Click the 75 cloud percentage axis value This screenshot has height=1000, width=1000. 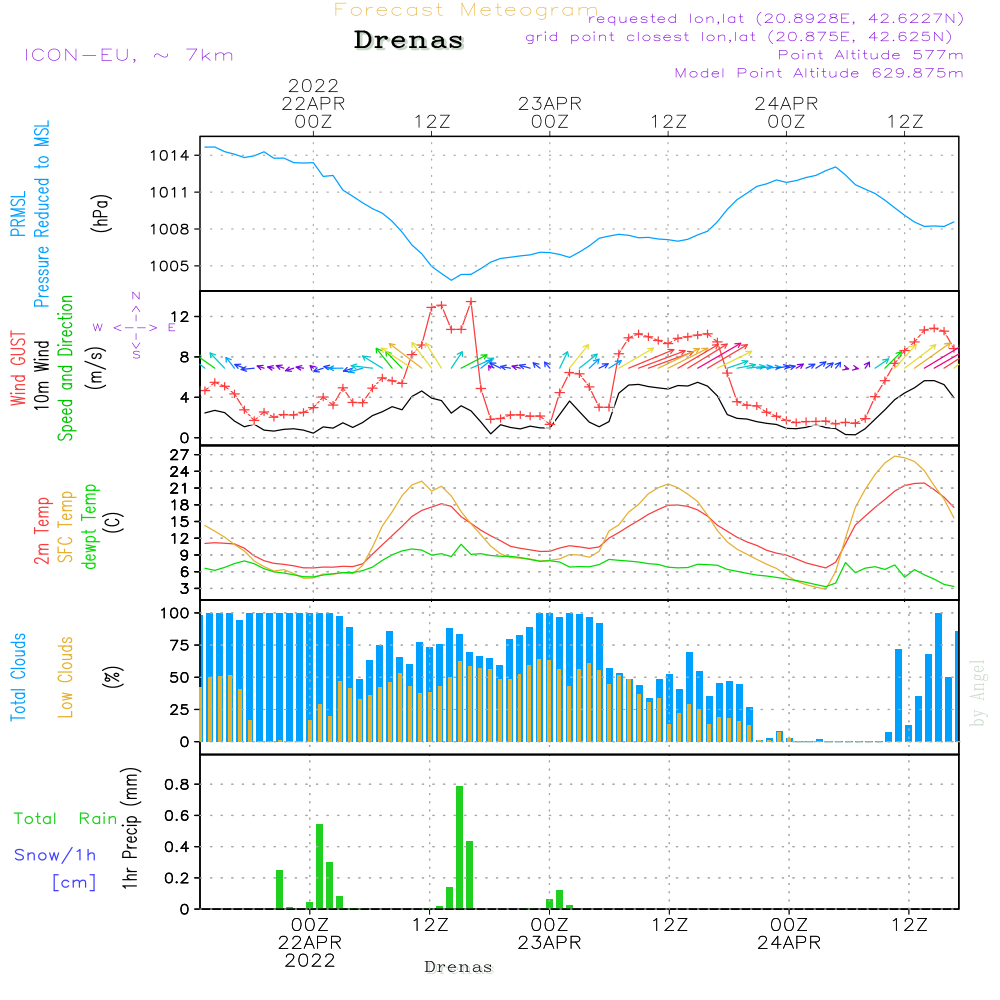(180, 645)
